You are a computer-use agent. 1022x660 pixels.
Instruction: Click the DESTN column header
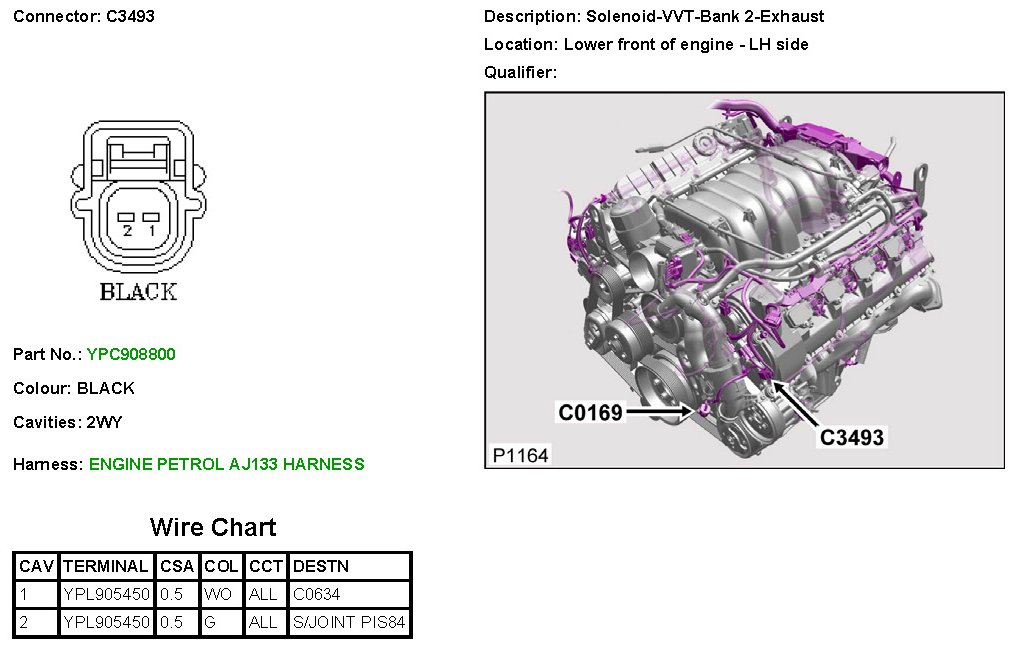pos(321,566)
